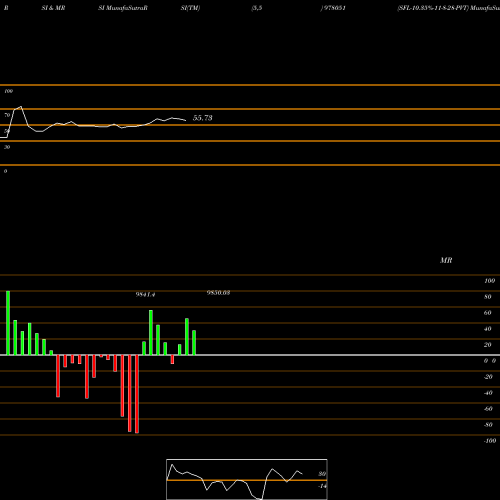Click the longest red histogram bar
The height and width of the screenshot is (500, 500).
tap(137, 394)
